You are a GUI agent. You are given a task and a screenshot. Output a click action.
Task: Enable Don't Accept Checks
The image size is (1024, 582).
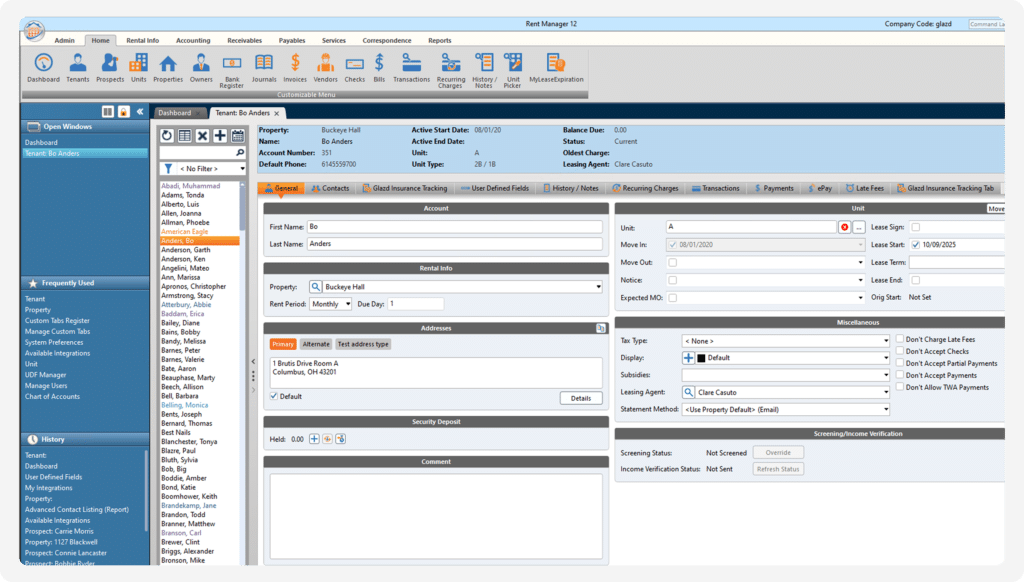pos(900,351)
